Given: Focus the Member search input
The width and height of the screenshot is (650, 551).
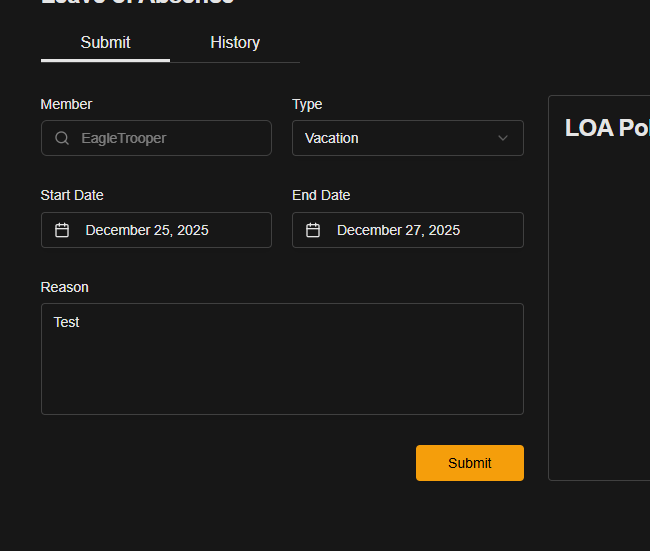Looking at the screenshot, I should (170, 138).
